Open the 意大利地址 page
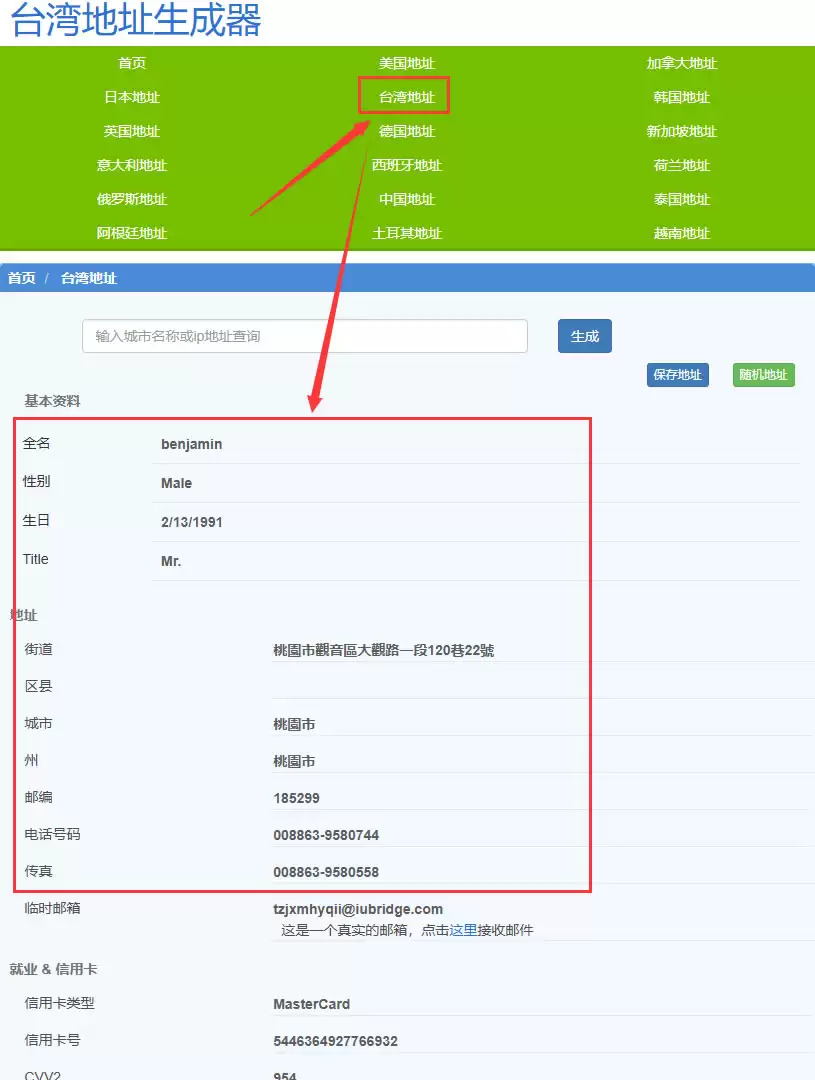The image size is (815, 1080). coord(131,165)
